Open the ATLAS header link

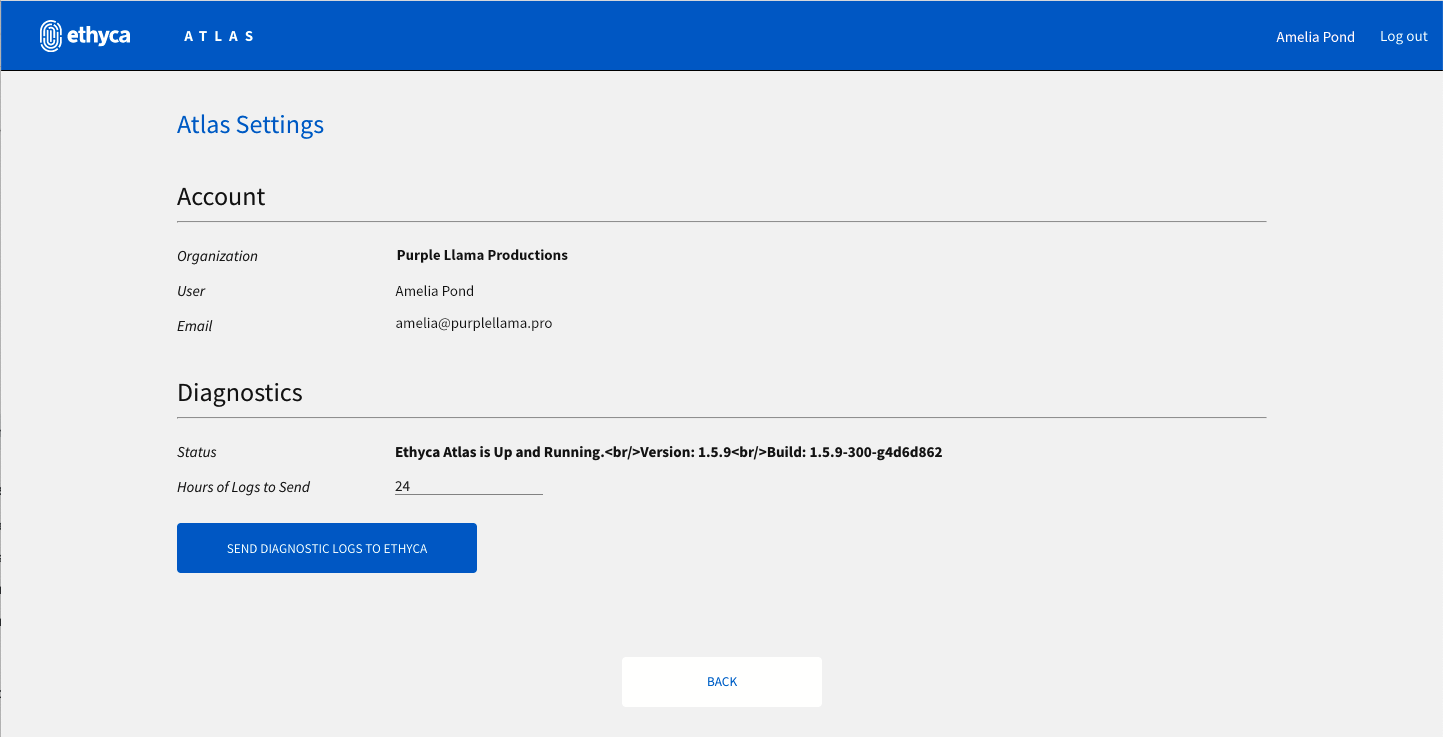click(x=219, y=36)
